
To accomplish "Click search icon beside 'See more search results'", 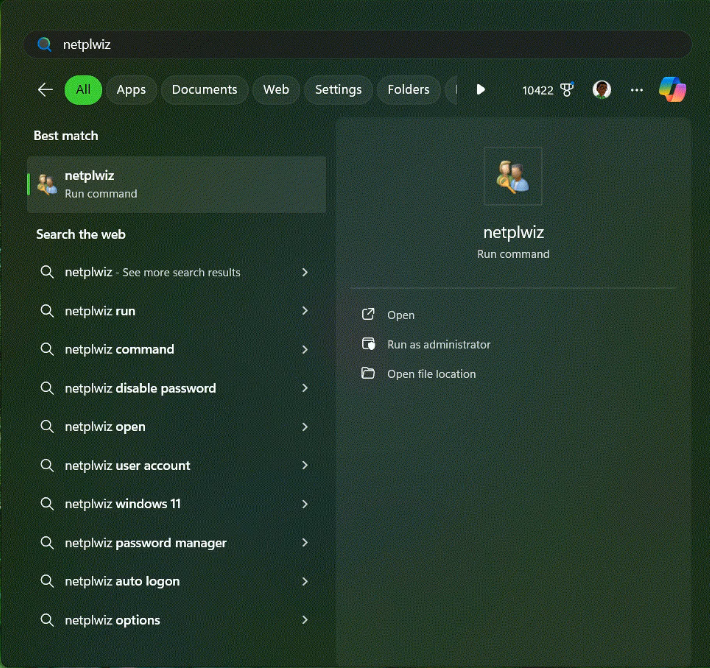I will [x=47, y=272].
